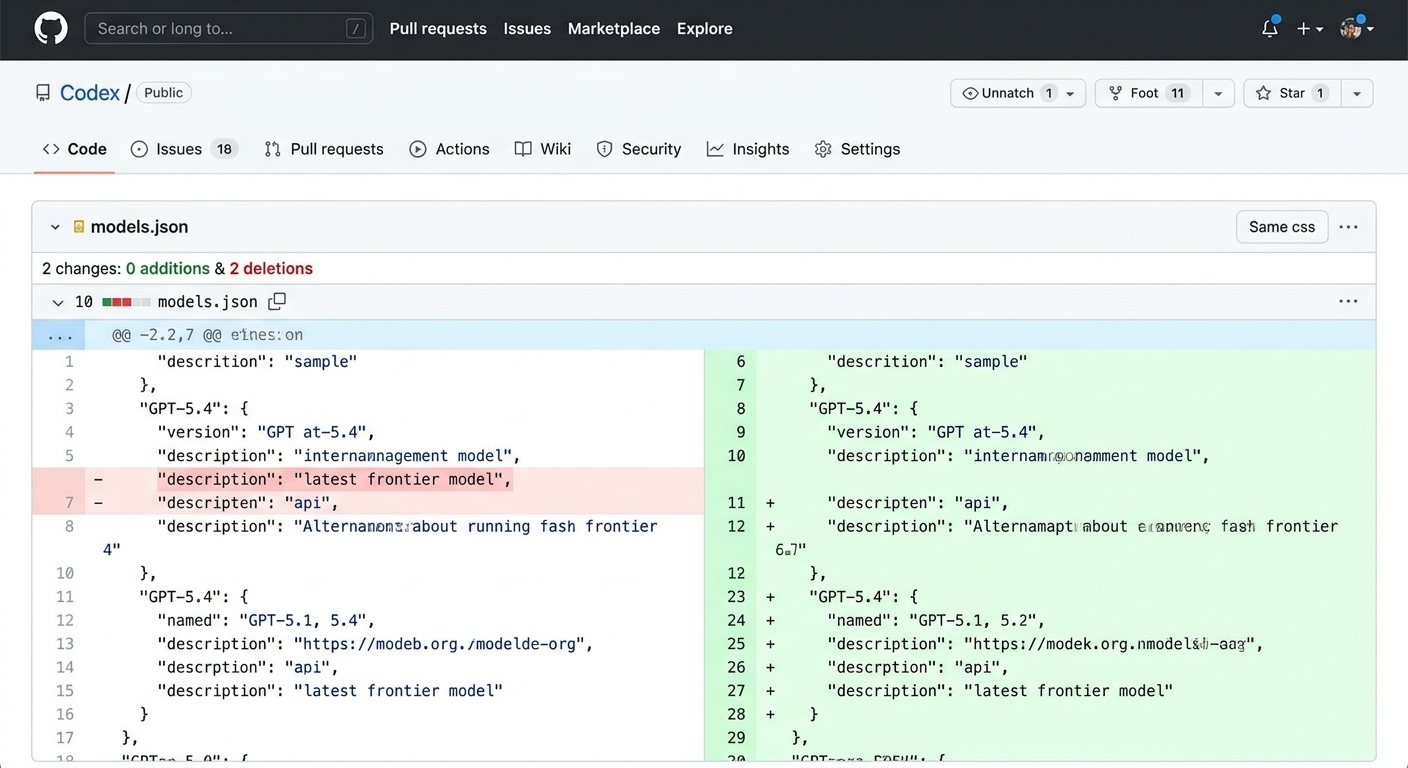Switch to the Issues tab
This screenshot has height=768, width=1408.
pyautogui.click(x=184, y=149)
